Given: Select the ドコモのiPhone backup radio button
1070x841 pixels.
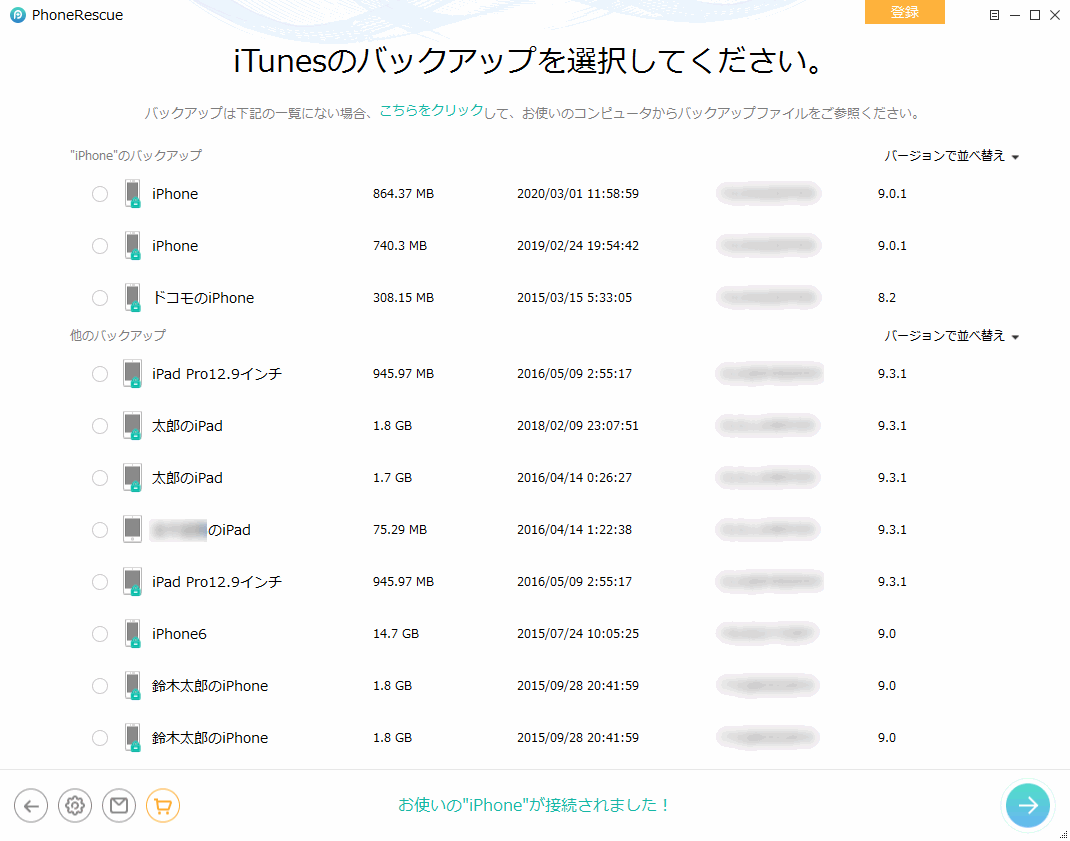Looking at the screenshot, I should (100, 298).
